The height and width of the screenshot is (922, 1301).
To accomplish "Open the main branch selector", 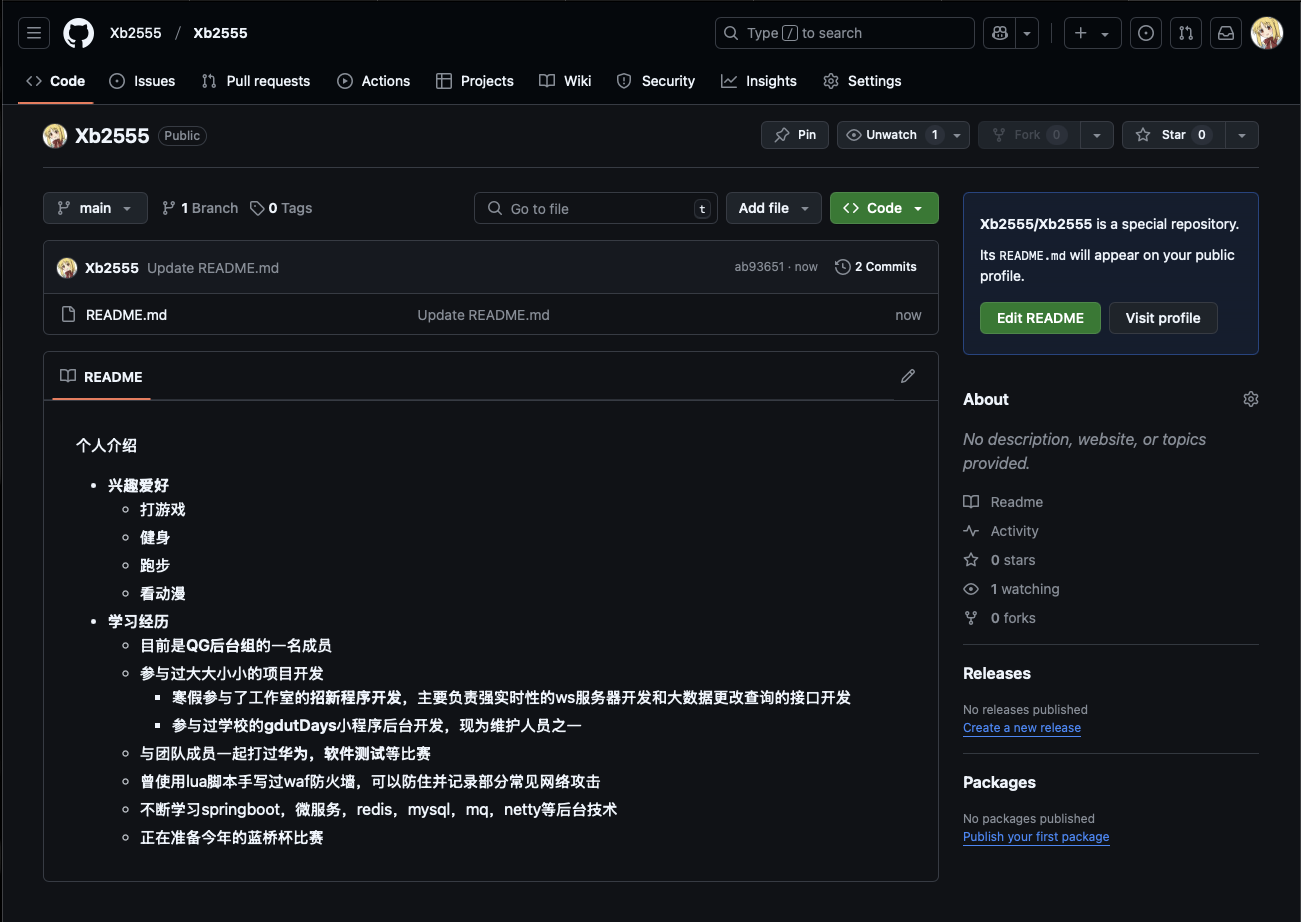I will (x=95, y=208).
